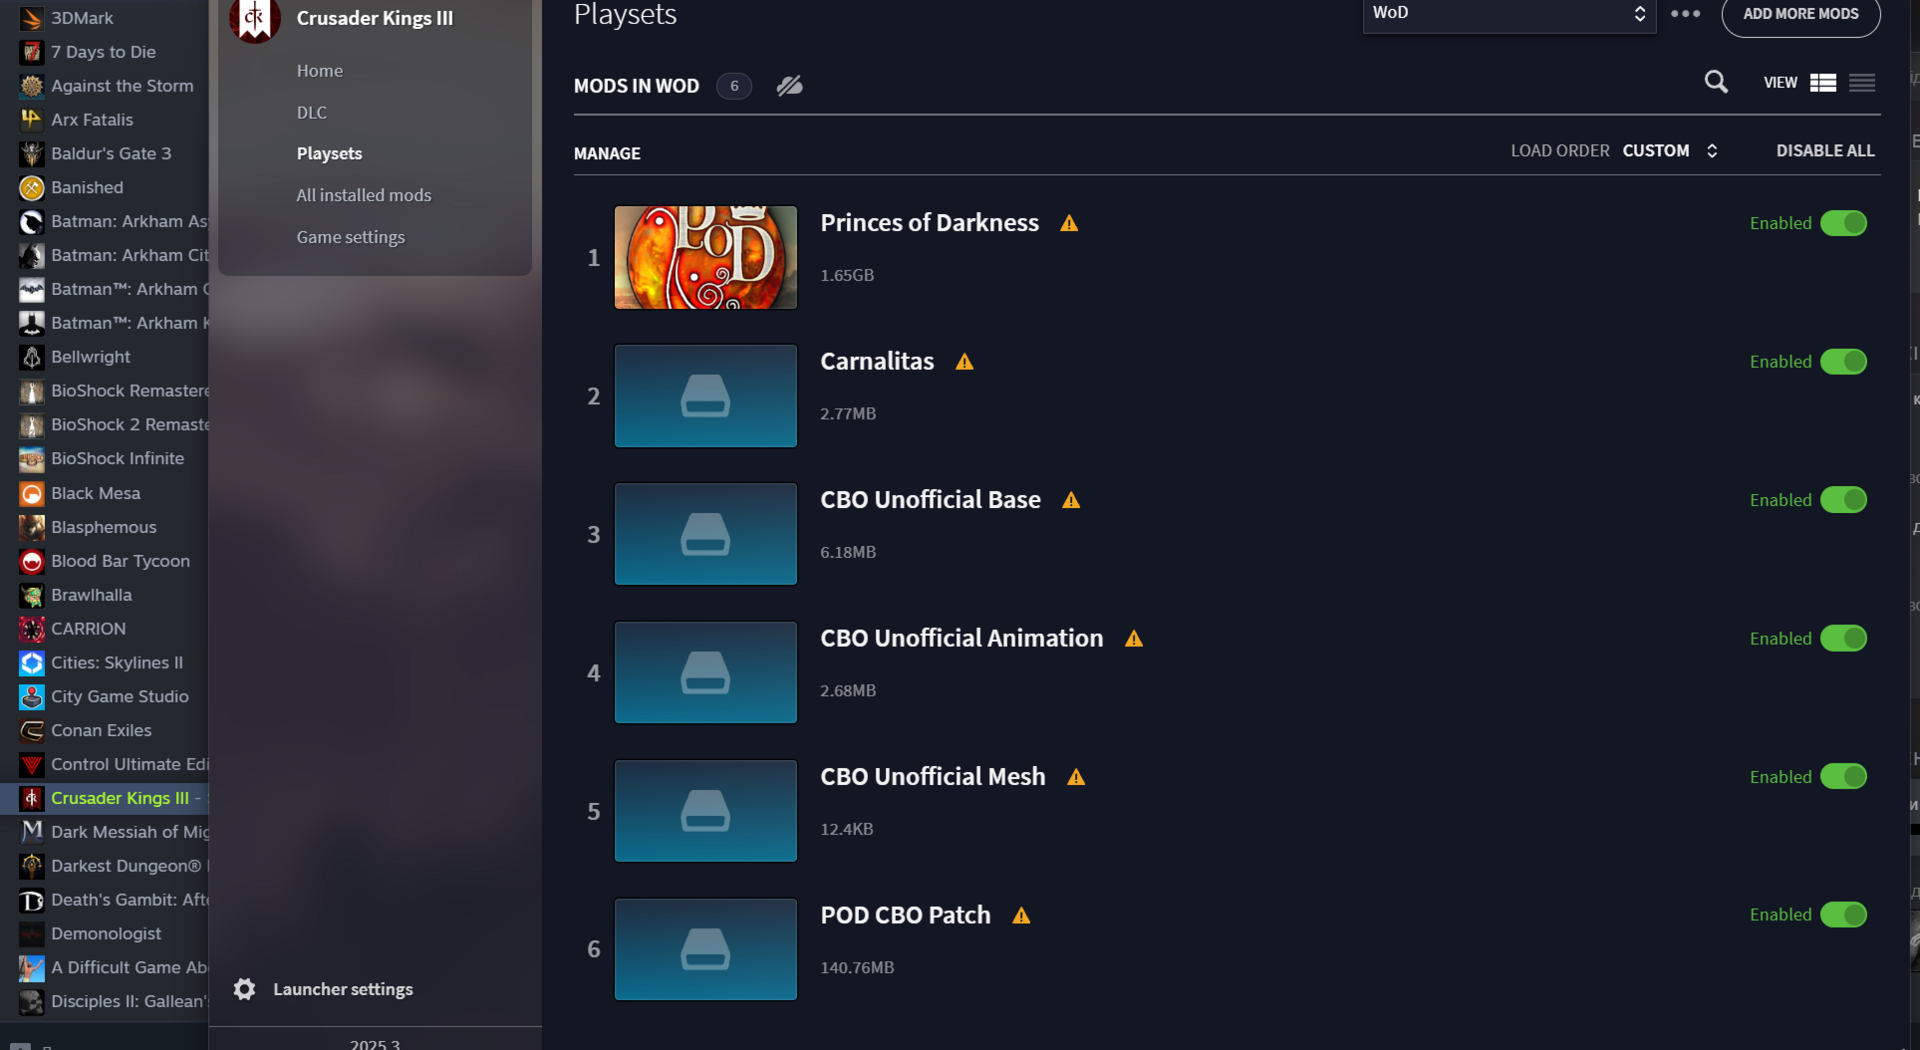The width and height of the screenshot is (1920, 1050).
Task: Open the WoD playset selector dropdown
Action: pos(1509,14)
